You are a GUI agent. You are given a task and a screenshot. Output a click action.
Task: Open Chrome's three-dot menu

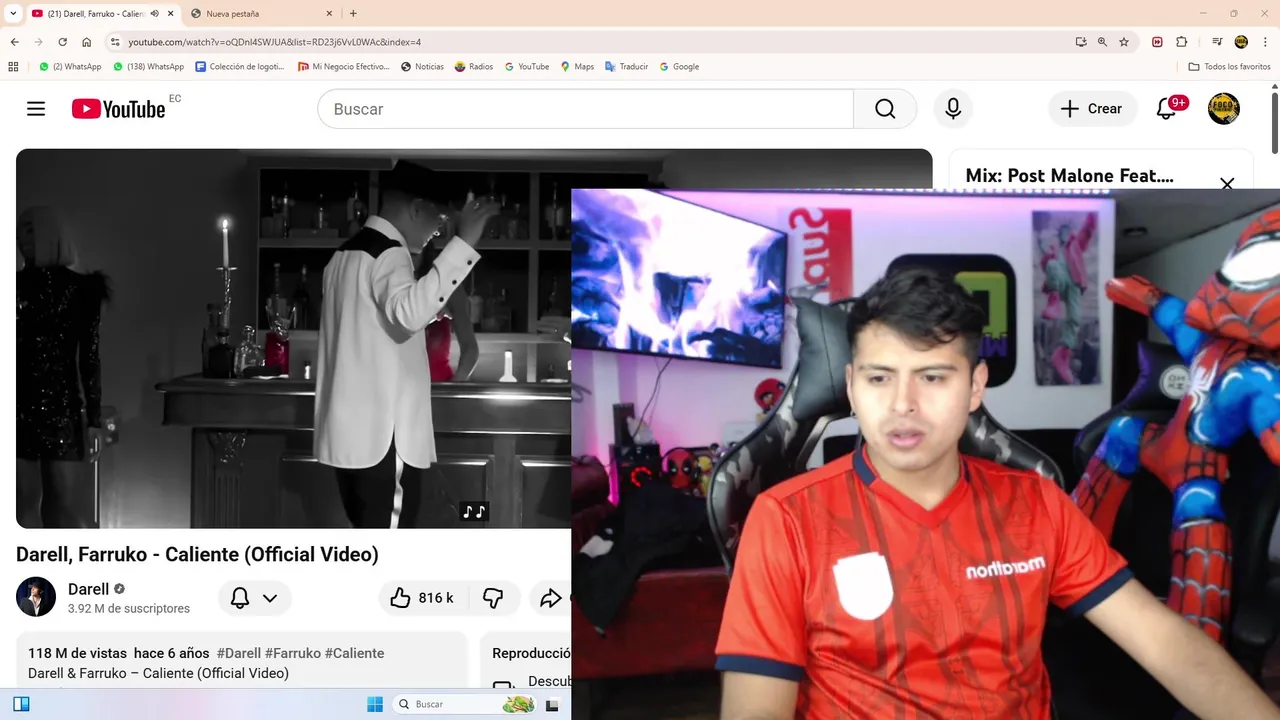tap(1265, 42)
